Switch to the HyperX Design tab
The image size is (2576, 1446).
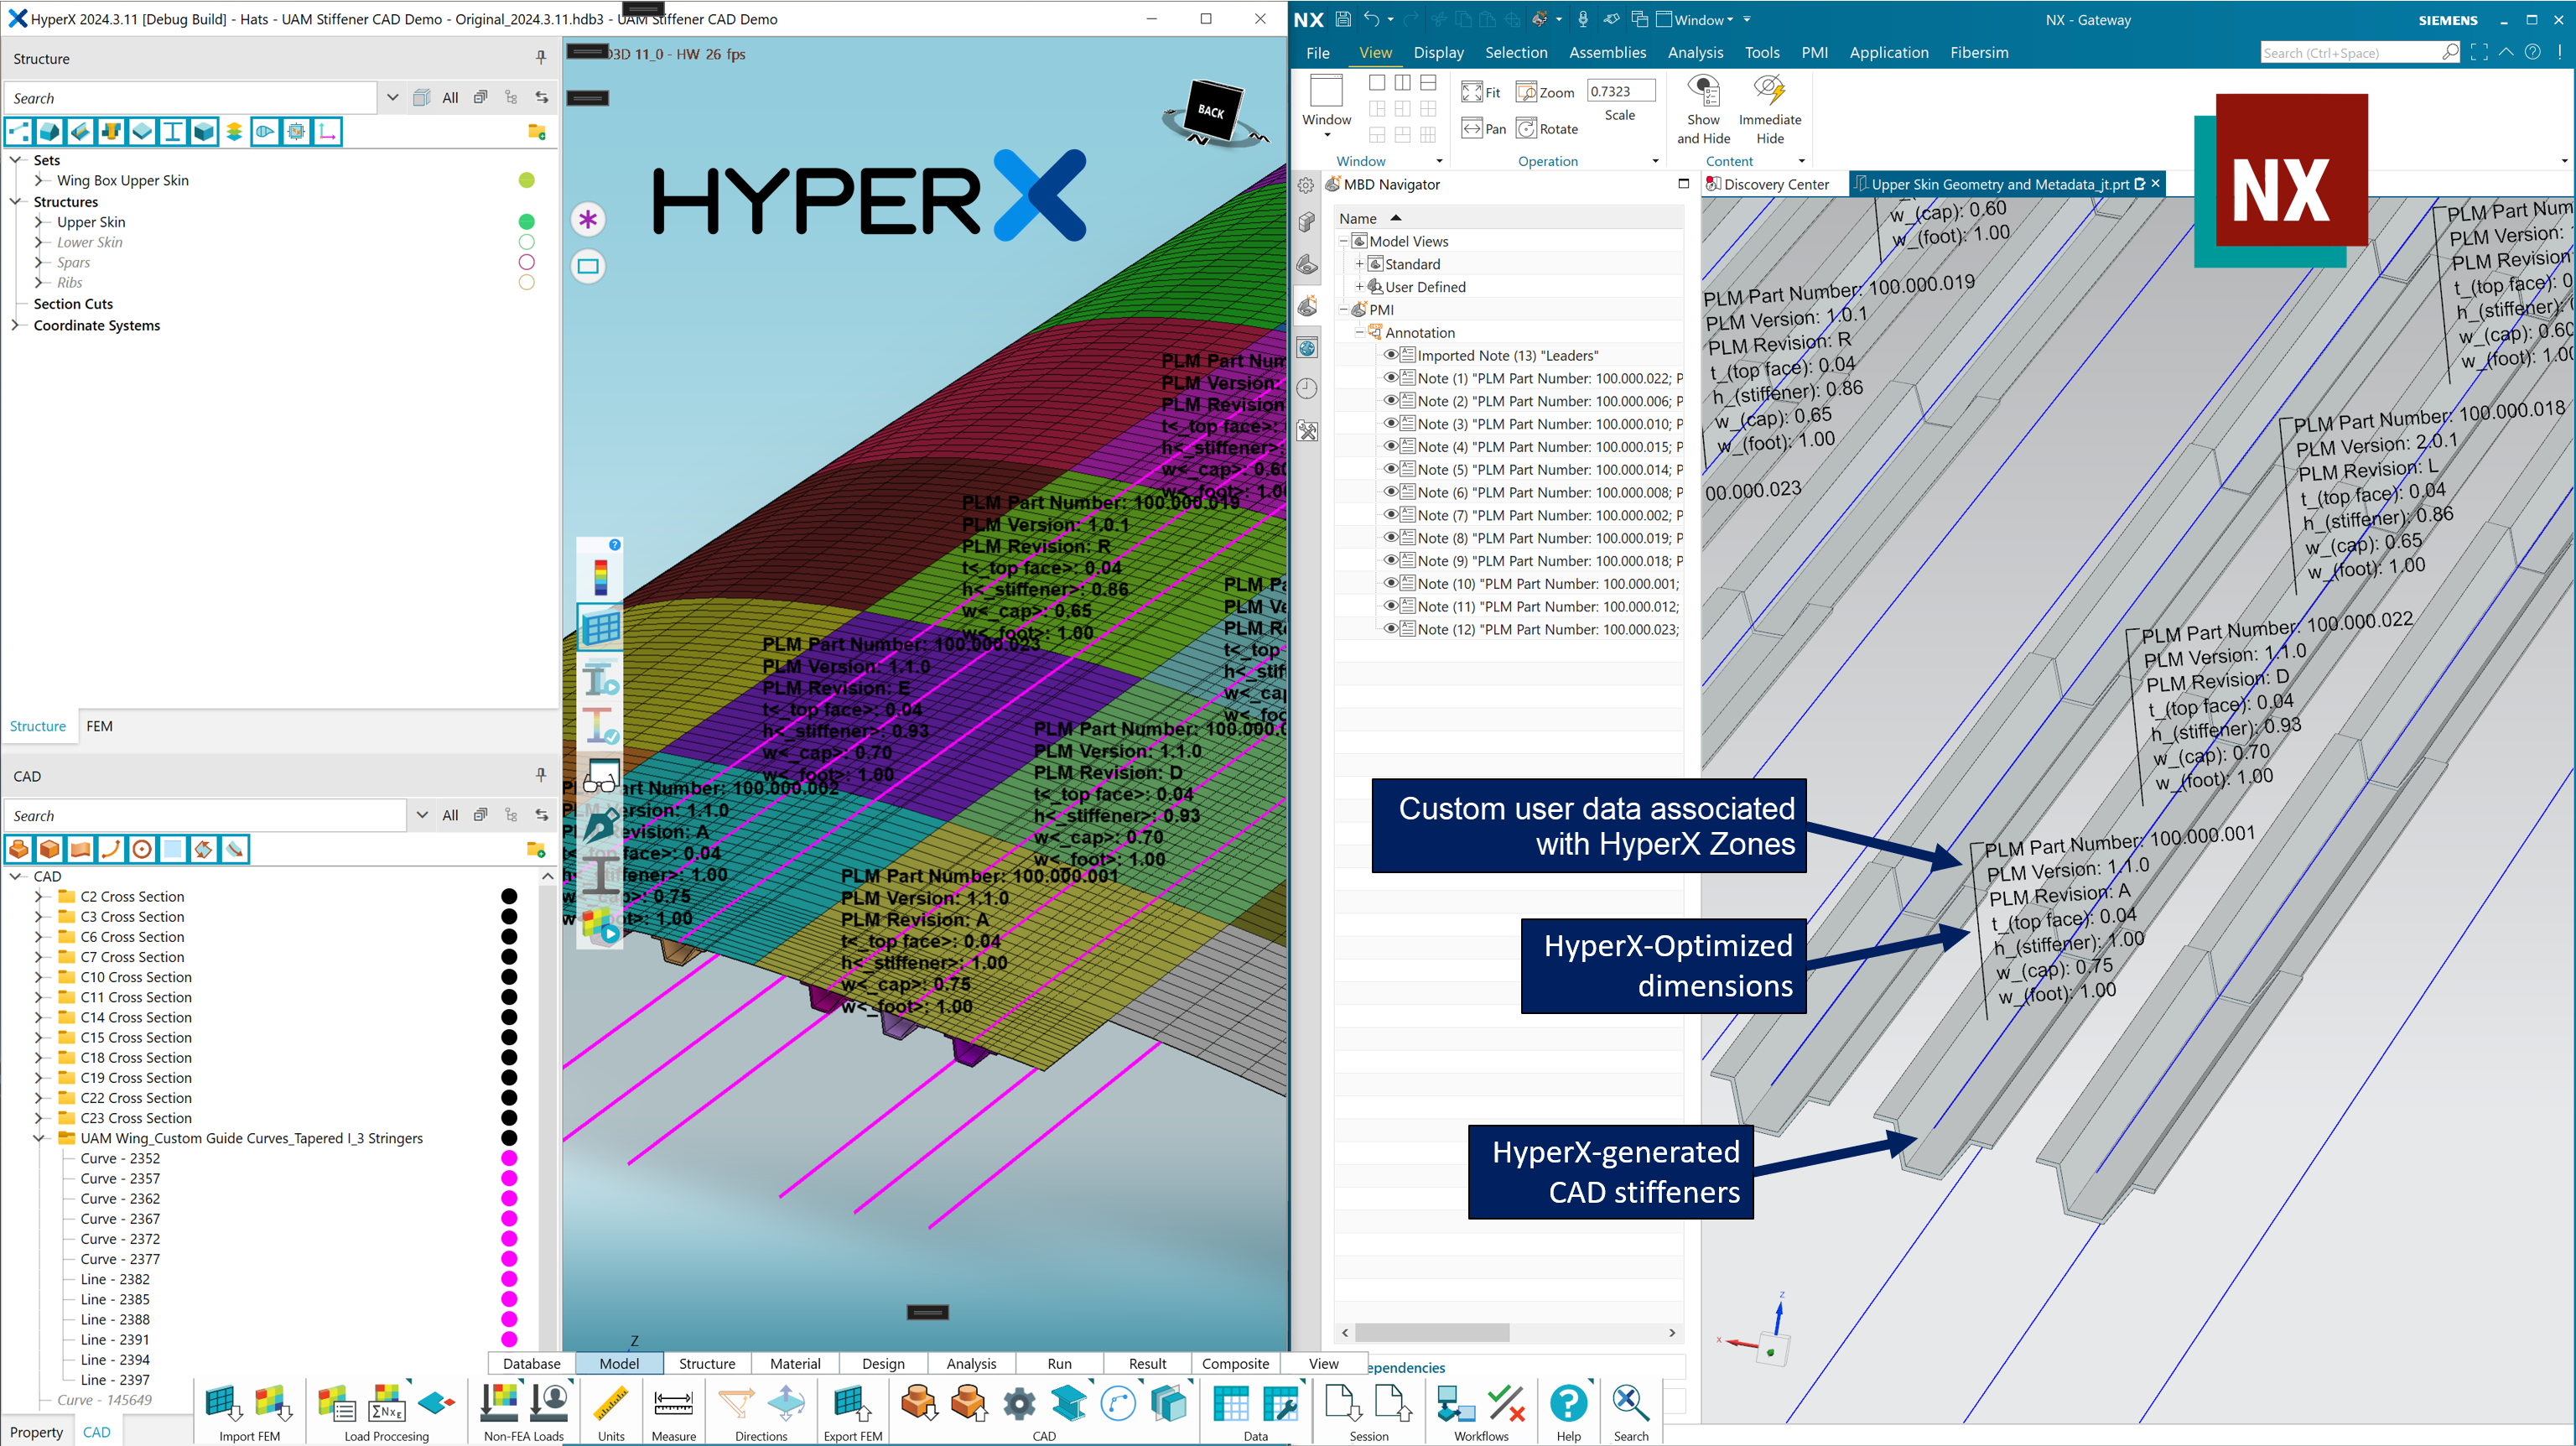tap(883, 1363)
